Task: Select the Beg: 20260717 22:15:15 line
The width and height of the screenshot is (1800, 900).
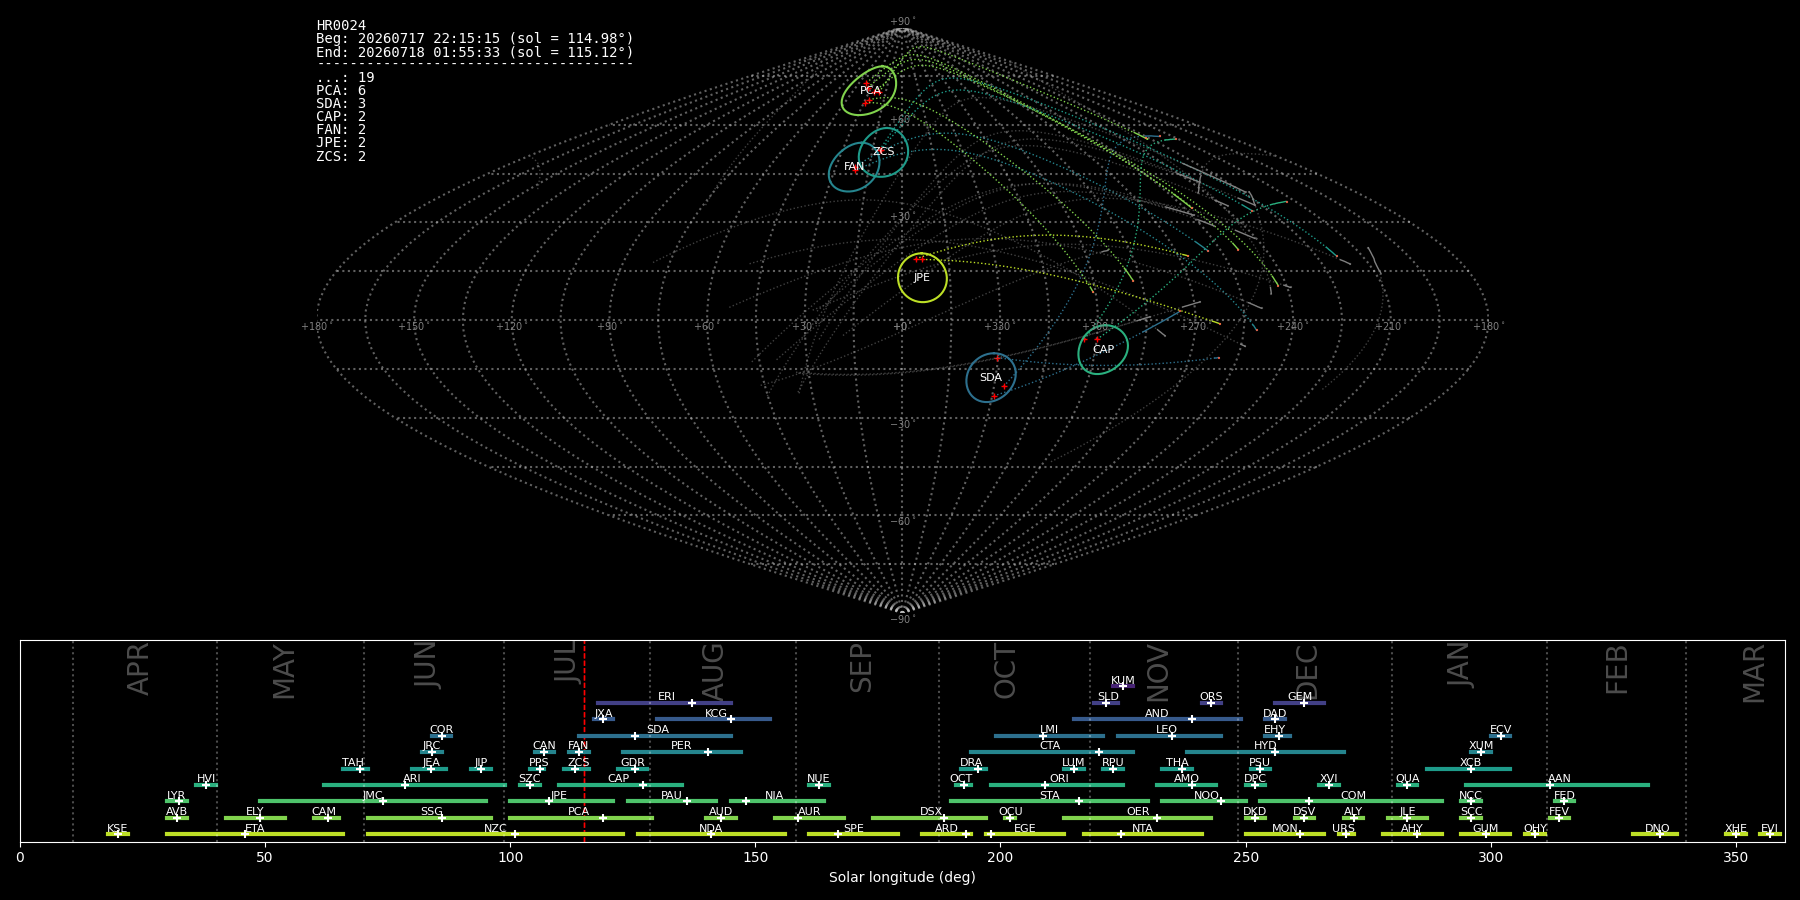Action: pos(475,39)
